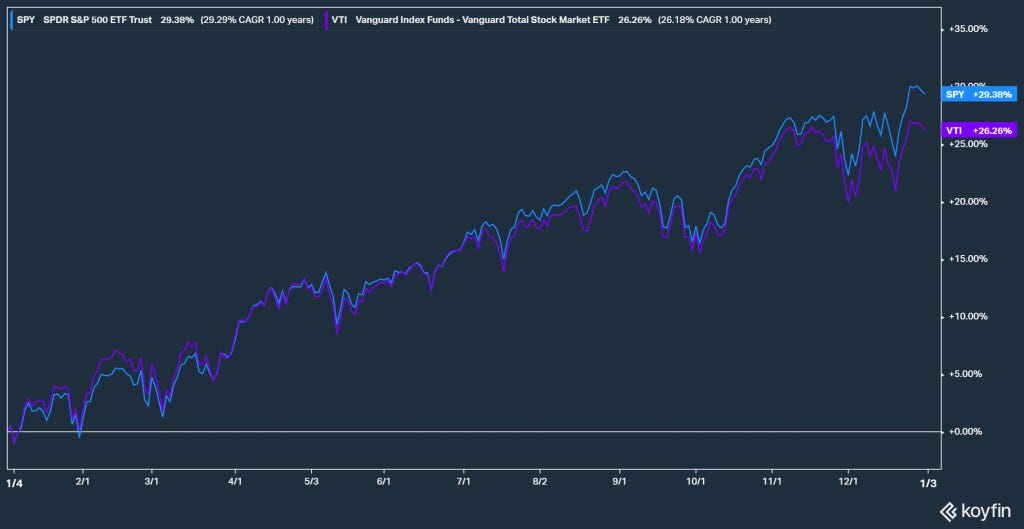Click the 1/4 date label on x-axis
Viewport: 1024px width, 529px height.
tap(13, 482)
